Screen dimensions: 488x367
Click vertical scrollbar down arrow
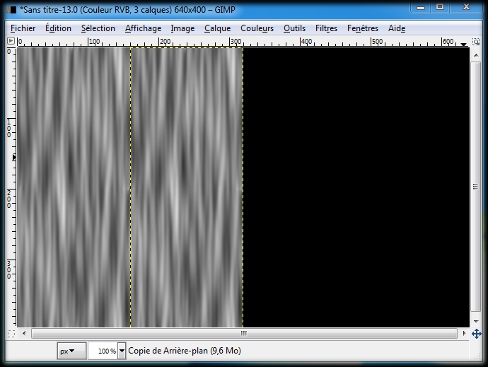[x=476, y=321]
